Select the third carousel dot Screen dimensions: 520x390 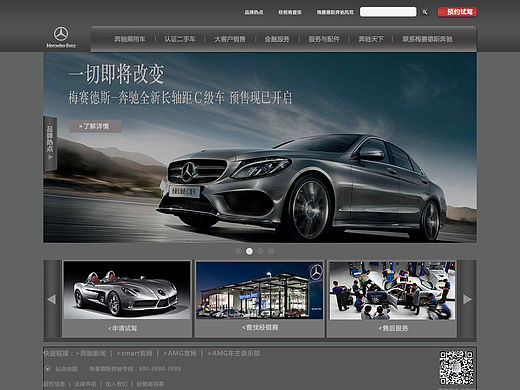pos(260,251)
